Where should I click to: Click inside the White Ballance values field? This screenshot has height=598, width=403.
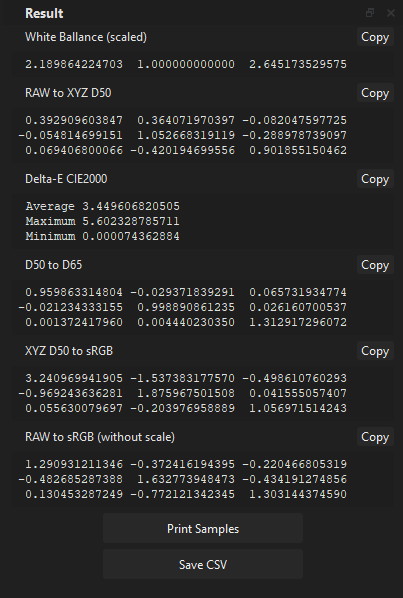203,64
